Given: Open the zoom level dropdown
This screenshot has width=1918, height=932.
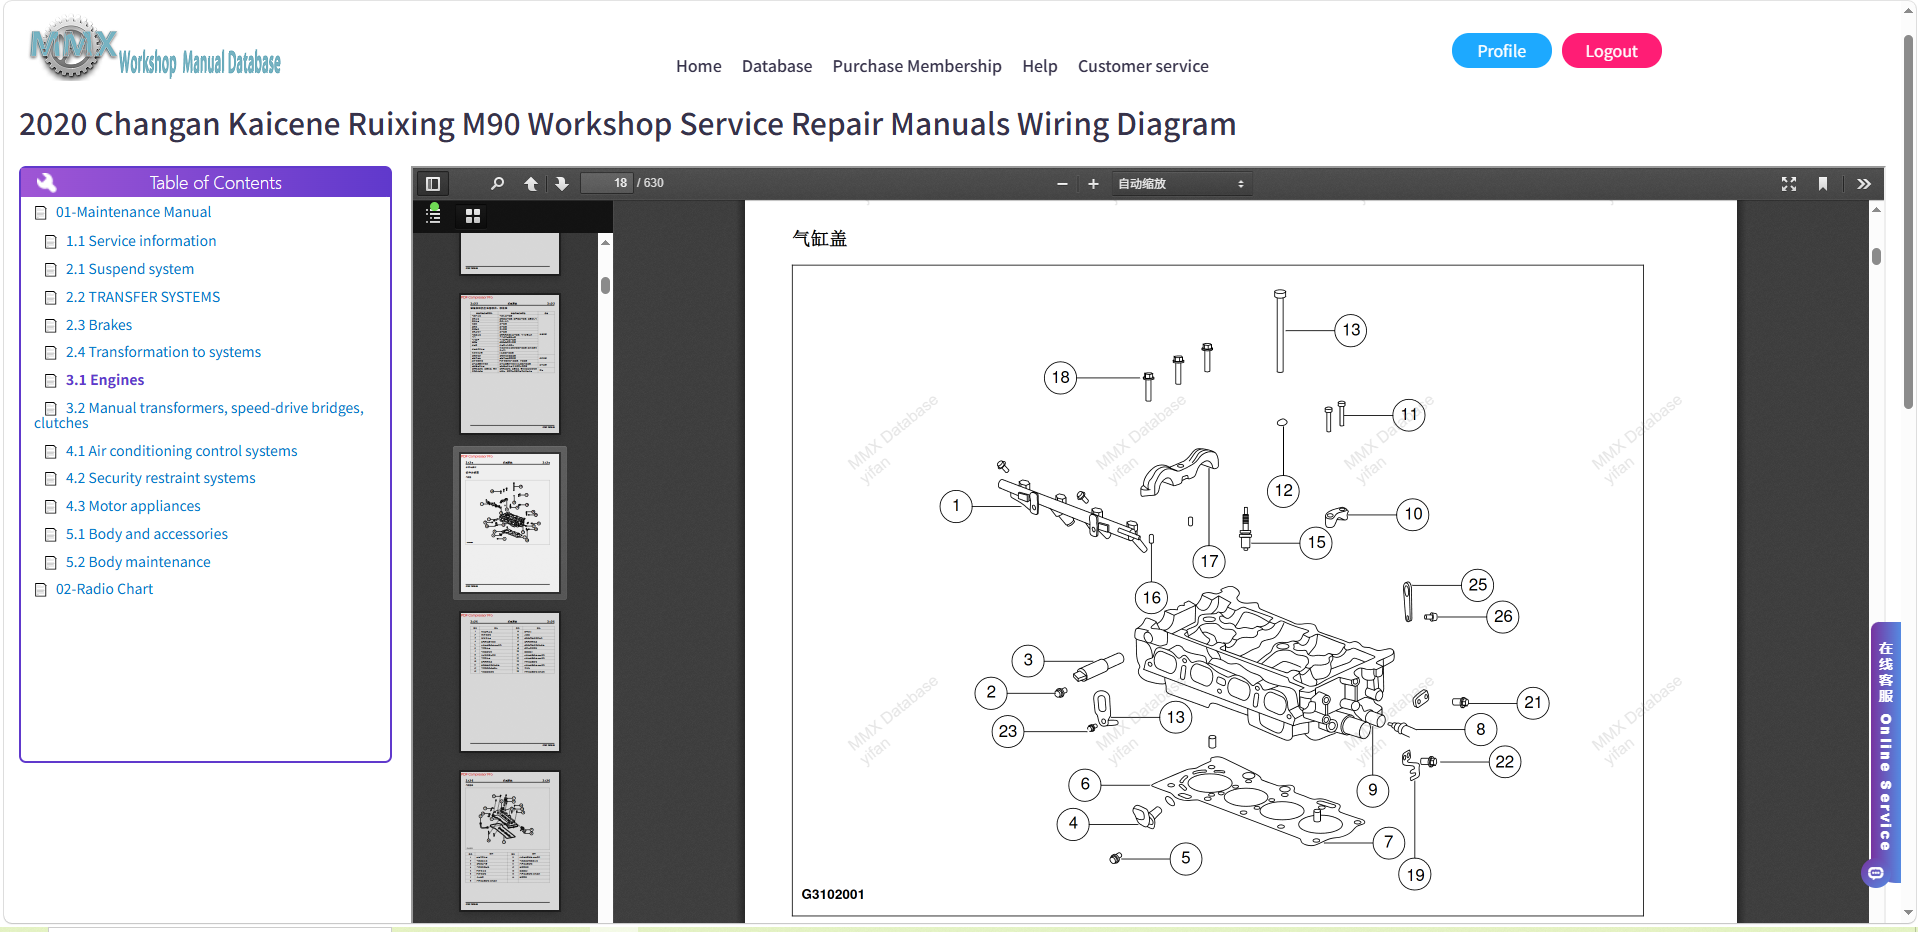Looking at the screenshot, I should [x=1181, y=184].
